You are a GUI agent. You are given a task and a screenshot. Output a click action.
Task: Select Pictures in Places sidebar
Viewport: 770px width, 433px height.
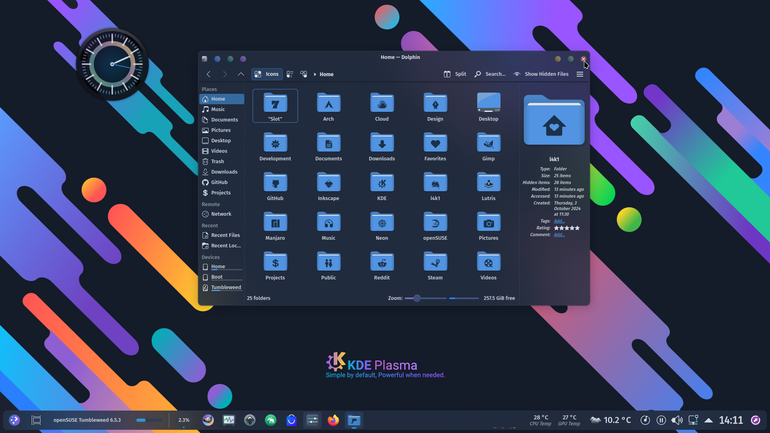click(221, 130)
